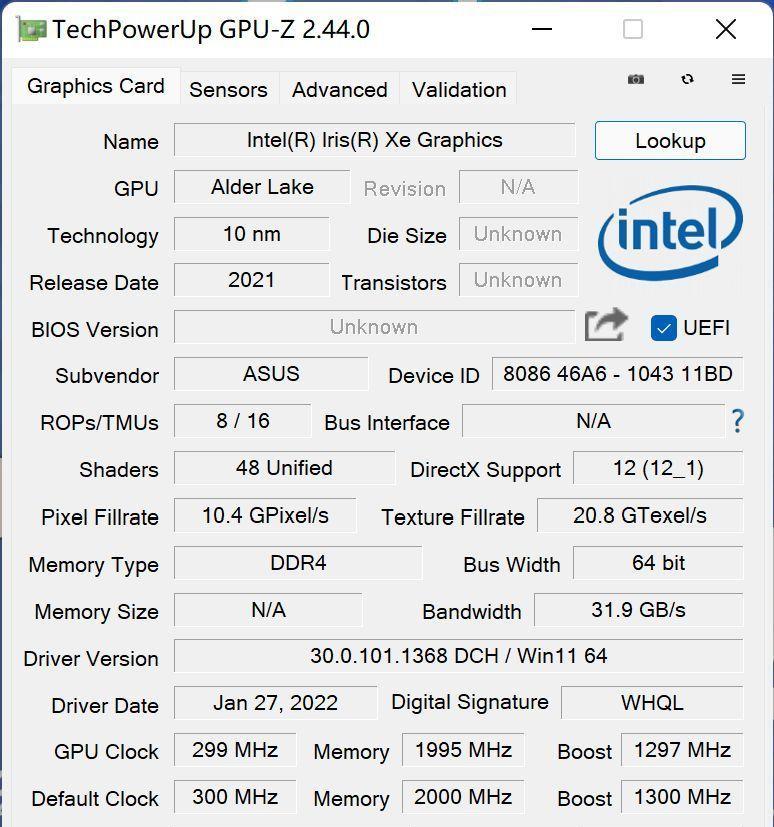Click the current Memory clock 1995 MHz
The image size is (774, 827).
(463, 749)
